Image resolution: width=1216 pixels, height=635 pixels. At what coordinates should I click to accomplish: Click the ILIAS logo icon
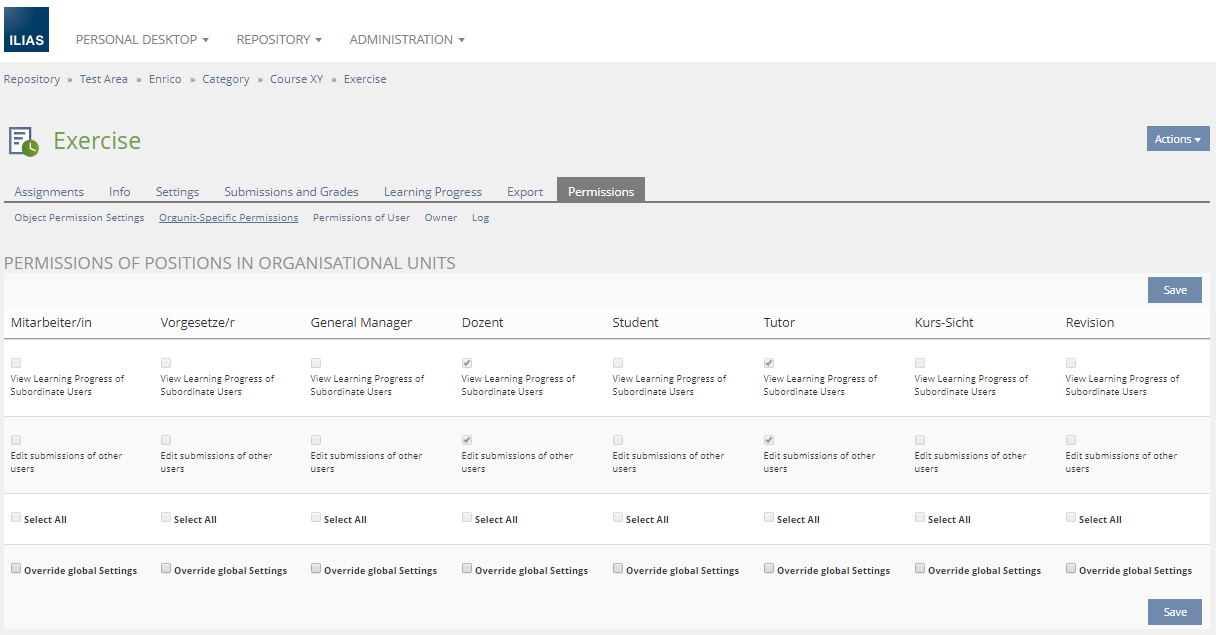[26, 30]
